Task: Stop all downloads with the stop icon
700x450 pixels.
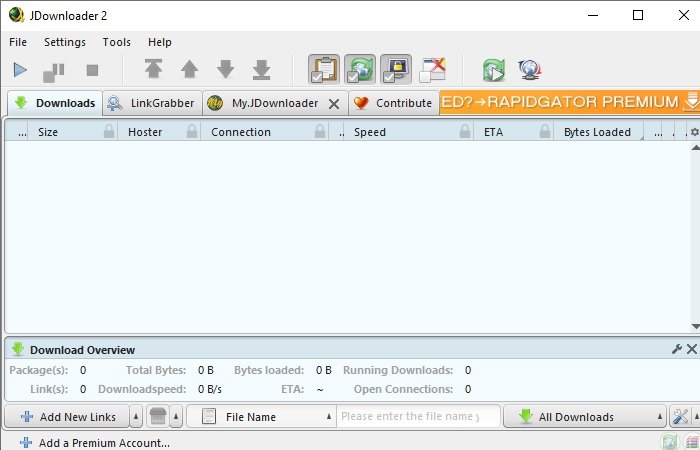Action: [x=92, y=70]
